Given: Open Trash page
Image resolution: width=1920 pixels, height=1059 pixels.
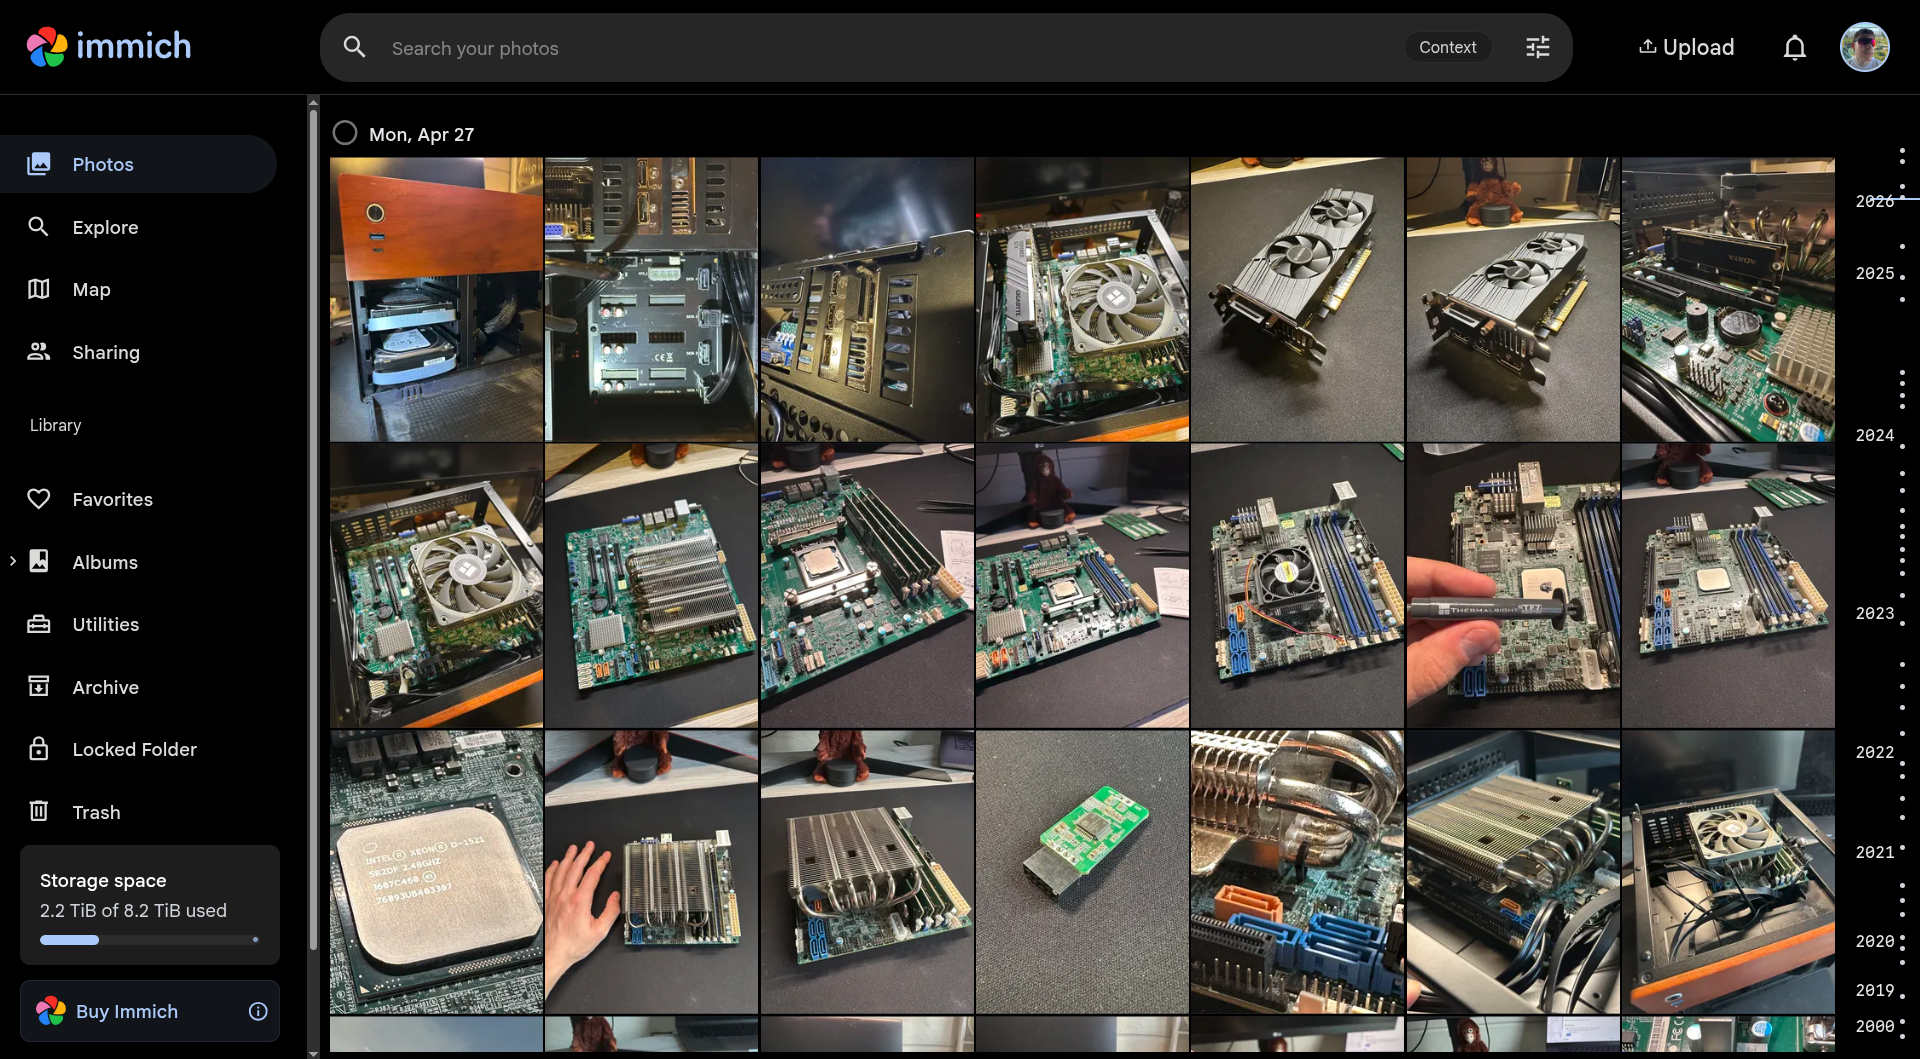Looking at the screenshot, I should click(138, 812).
